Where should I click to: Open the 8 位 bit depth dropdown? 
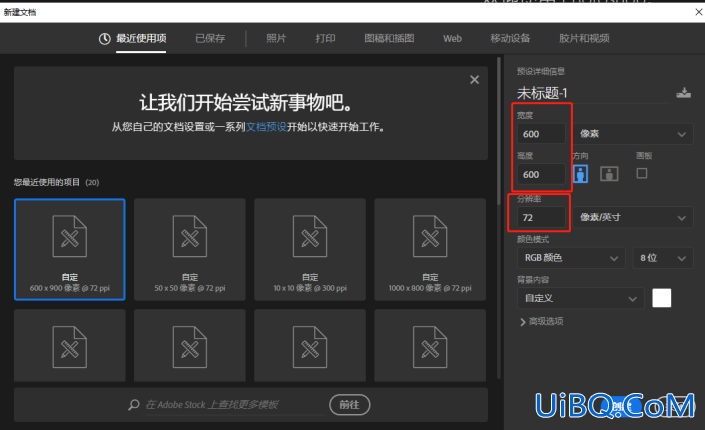click(663, 258)
